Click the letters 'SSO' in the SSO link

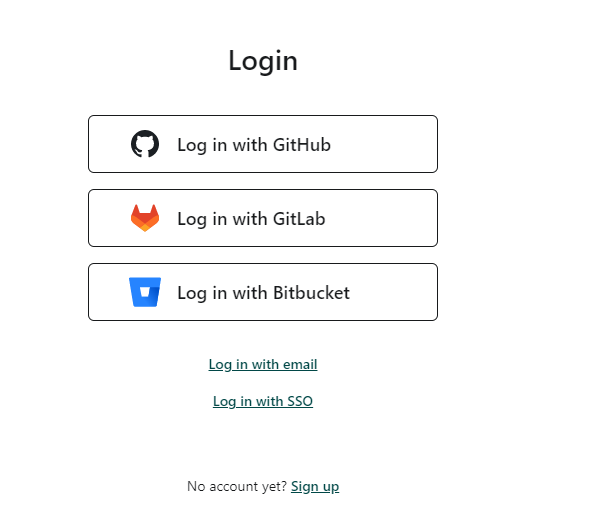[300, 401]
